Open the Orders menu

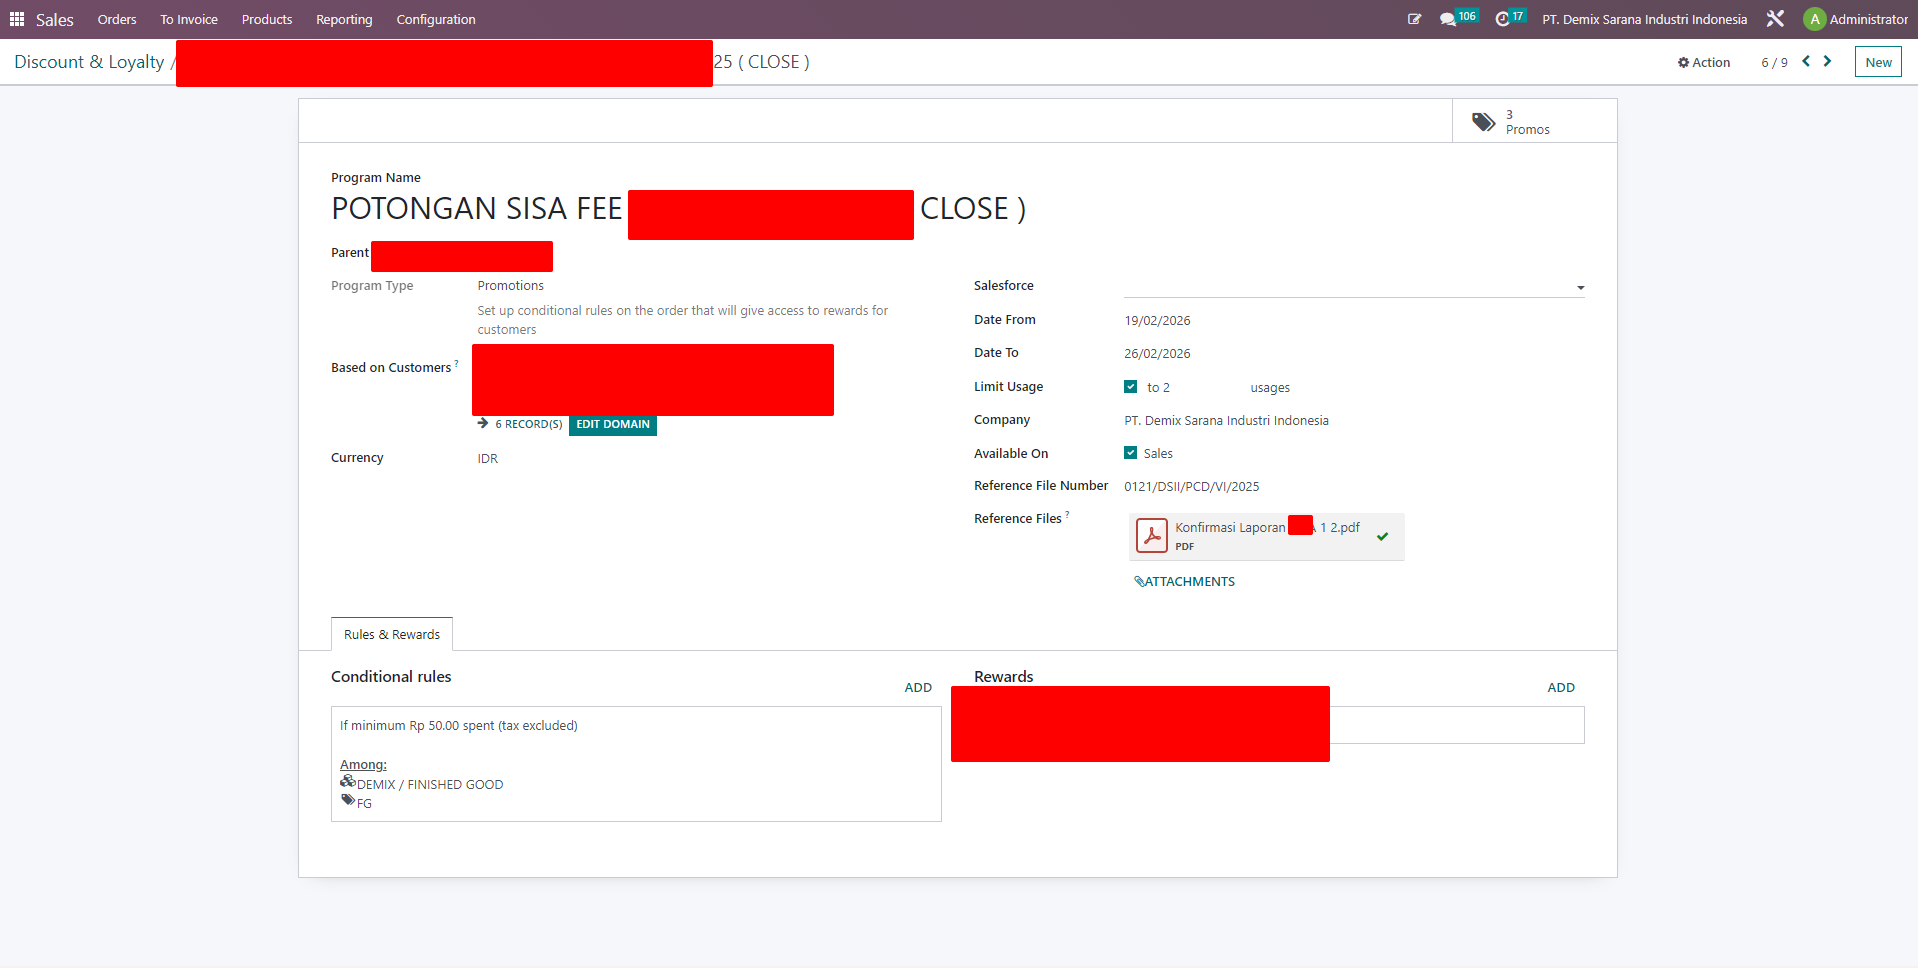tap(117, 19)
